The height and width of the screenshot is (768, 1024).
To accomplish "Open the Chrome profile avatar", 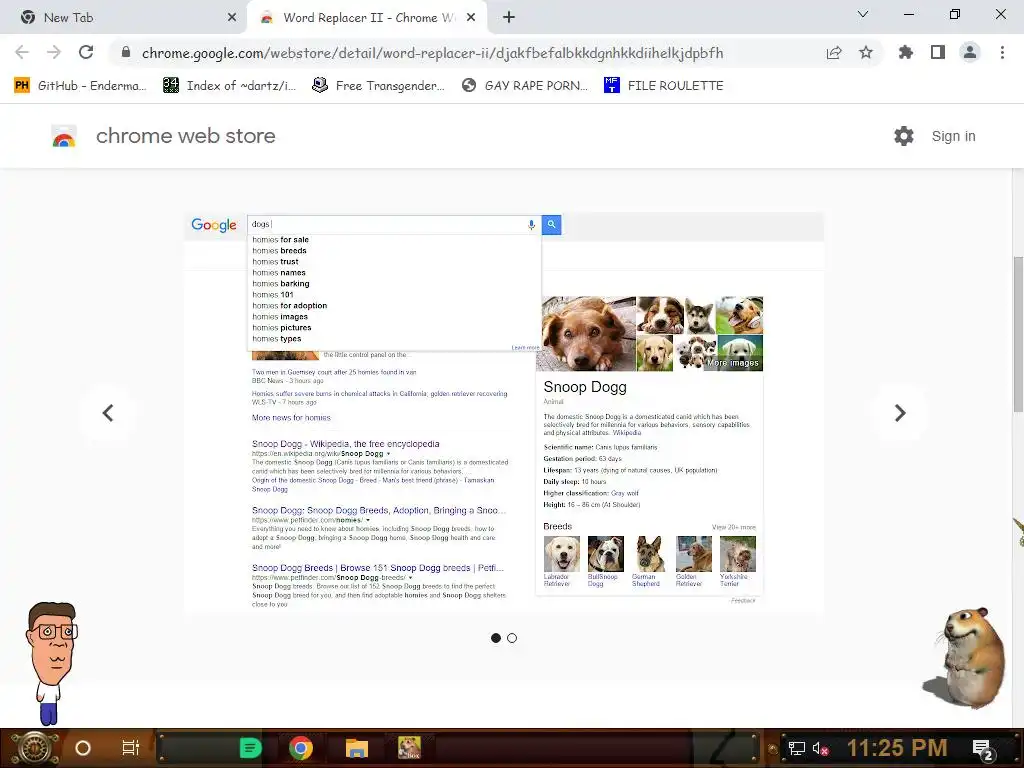I will click(x=970, y=52).
